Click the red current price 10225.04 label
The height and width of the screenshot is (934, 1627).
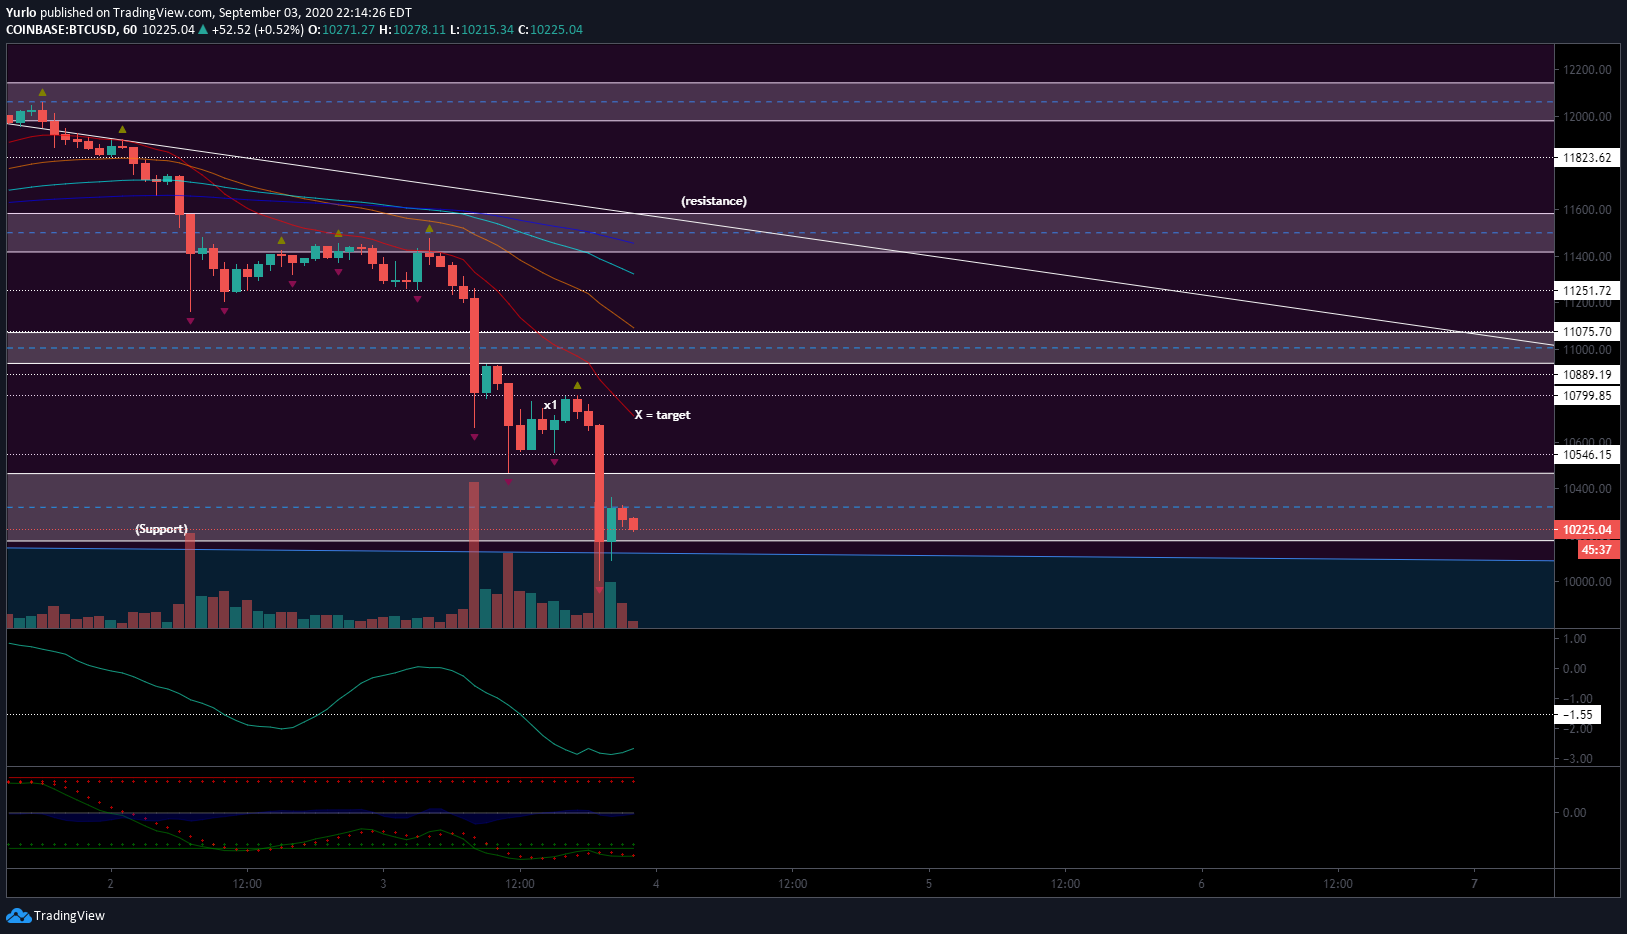click(x=1587, y=530)
